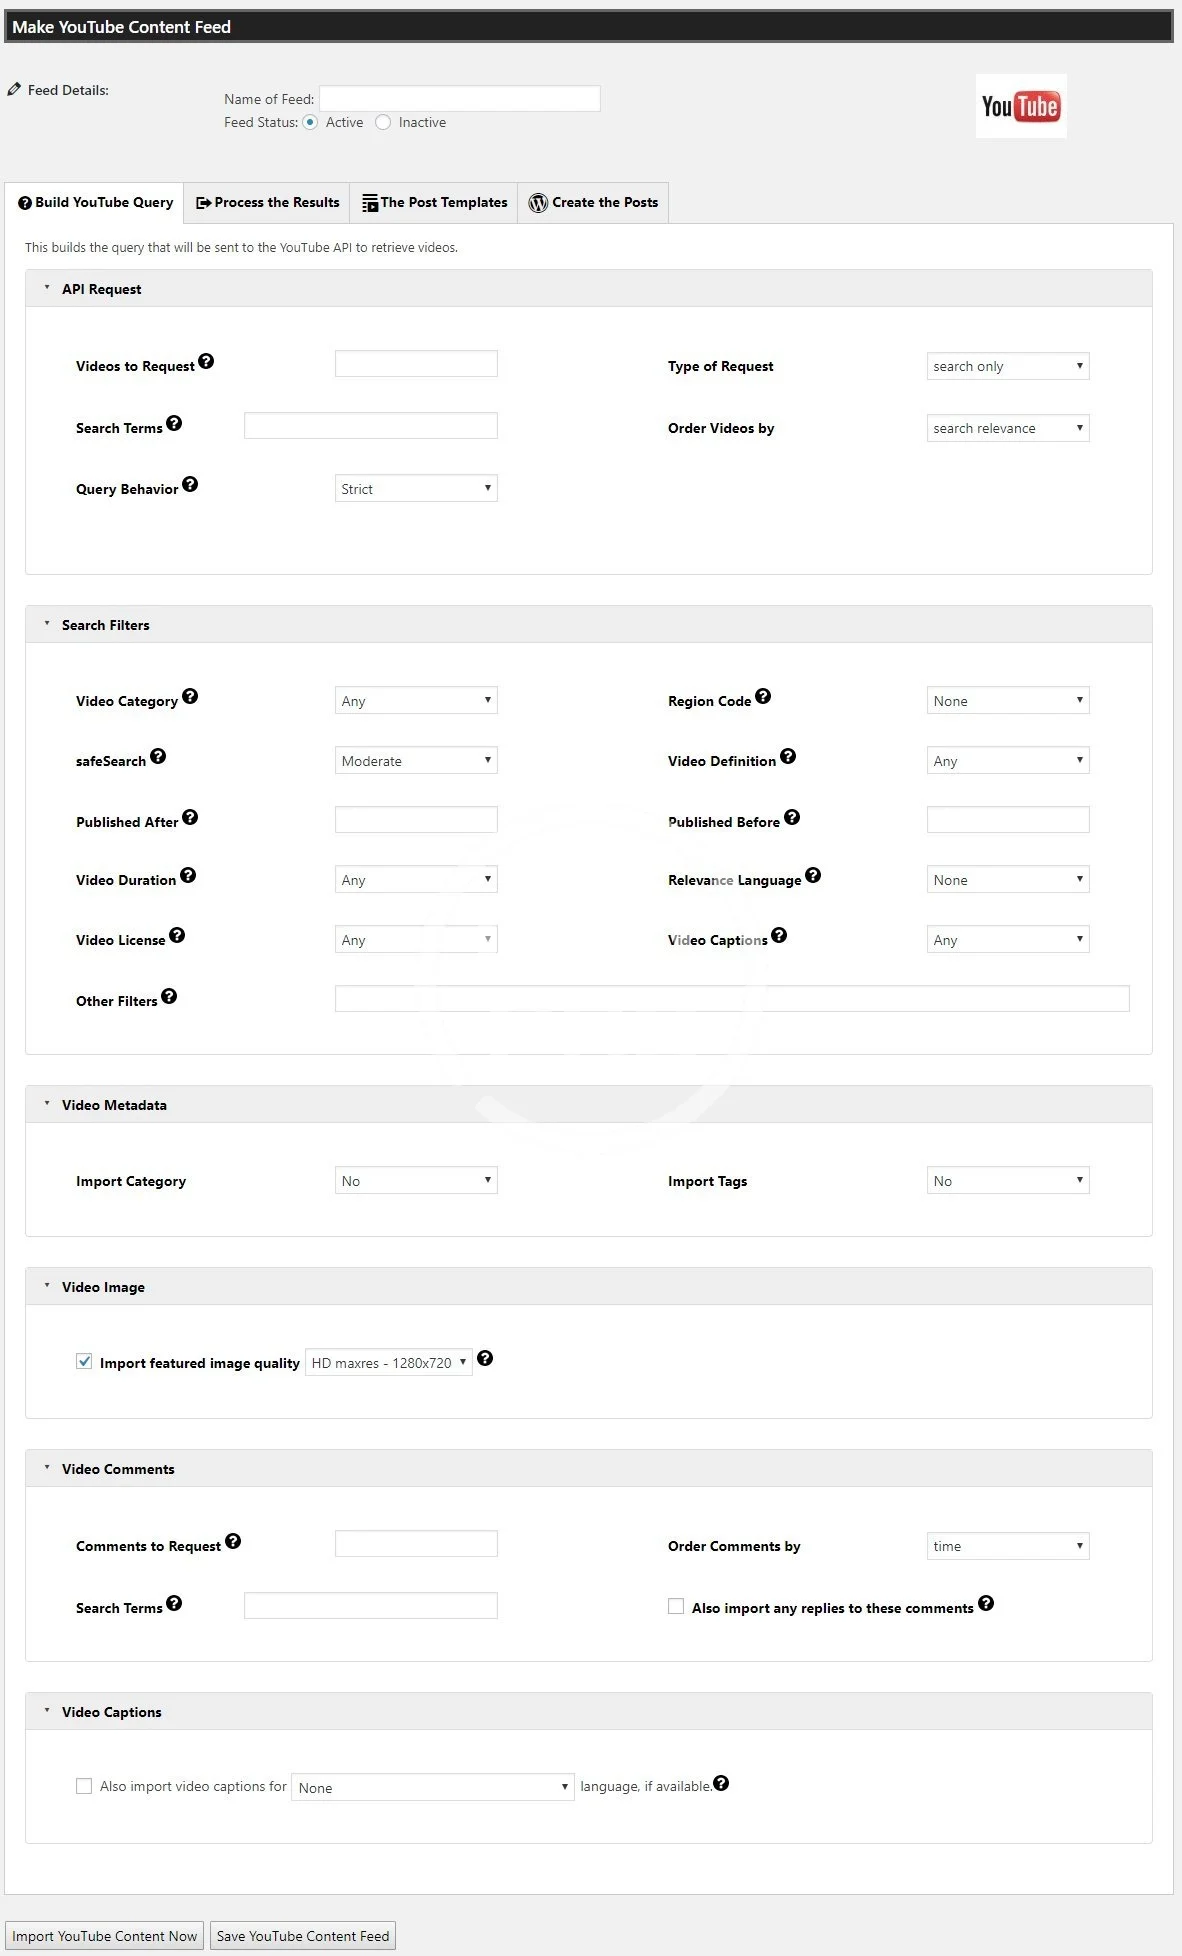Collapse the Search Filters section
Image resolution: width=1182 pixels, height=1956 pixels.
(47, 624)
